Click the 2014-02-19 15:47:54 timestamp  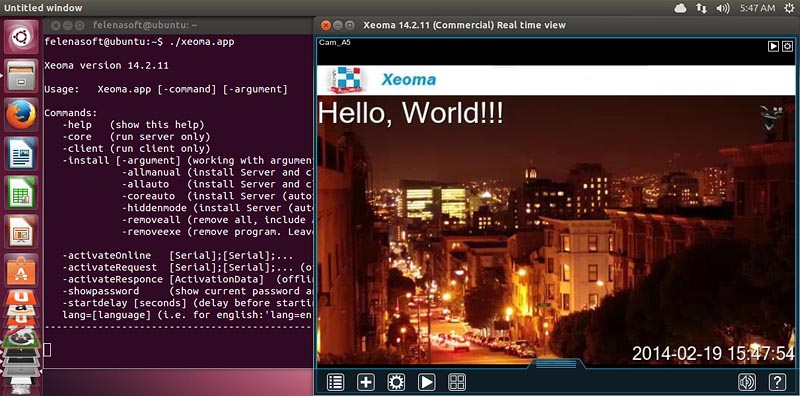point(713,353)
